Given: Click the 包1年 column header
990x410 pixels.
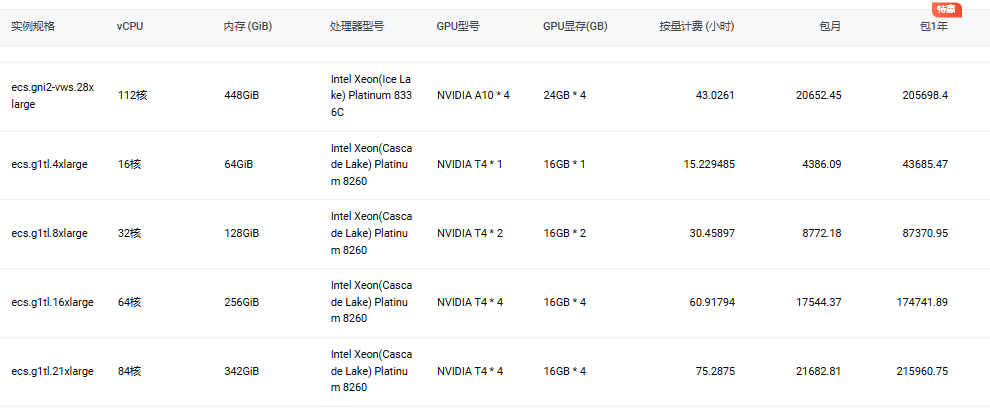Looking at the screenshot, I should coord(934,27).
